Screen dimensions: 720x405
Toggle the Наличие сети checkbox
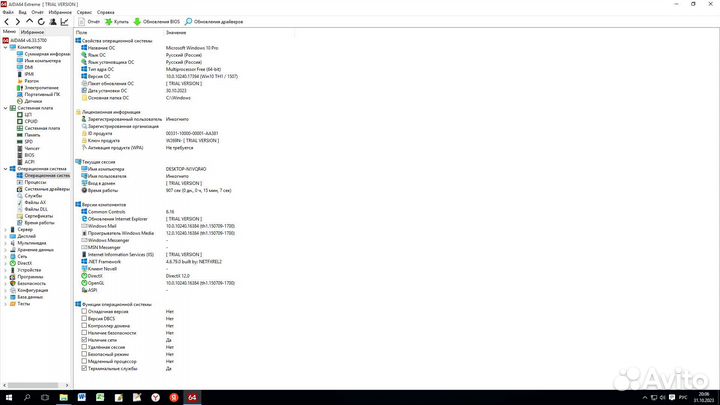tap(84, 340)
